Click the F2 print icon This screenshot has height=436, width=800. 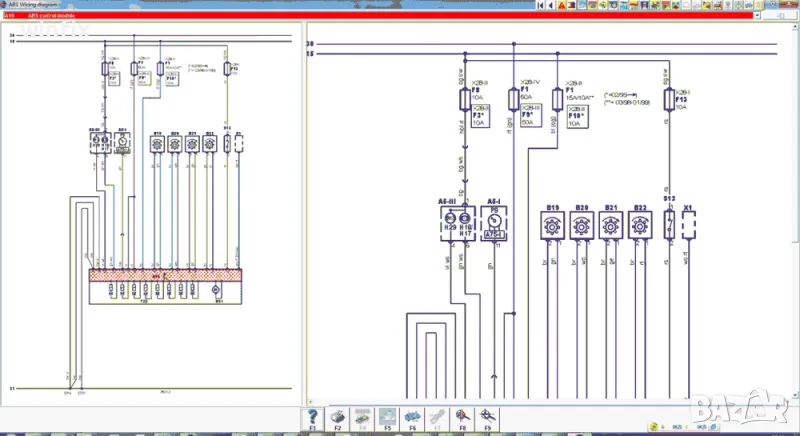coord(338,416)
